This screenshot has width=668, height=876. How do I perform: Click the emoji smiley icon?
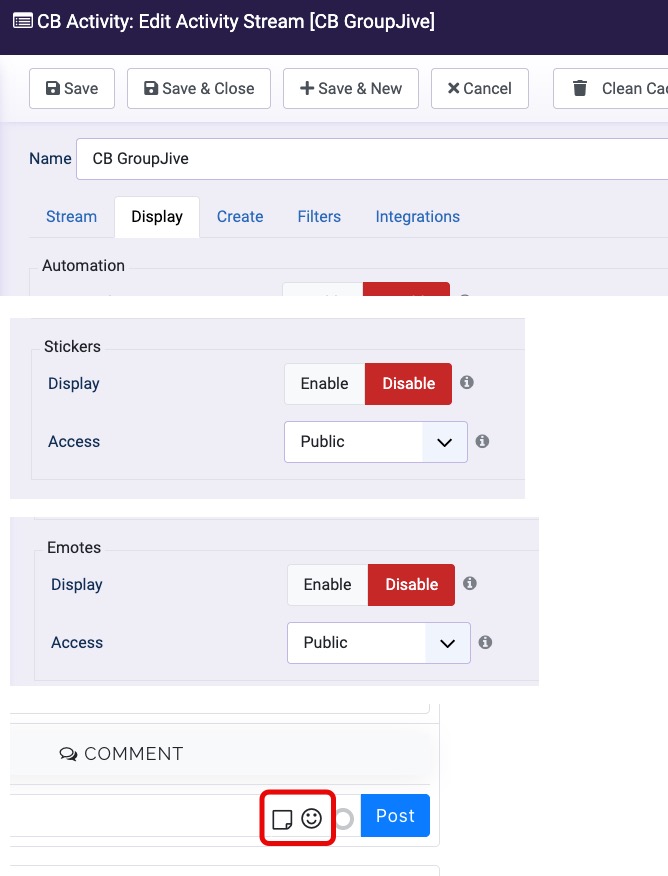pyautogui.click(x=312, y=818)
